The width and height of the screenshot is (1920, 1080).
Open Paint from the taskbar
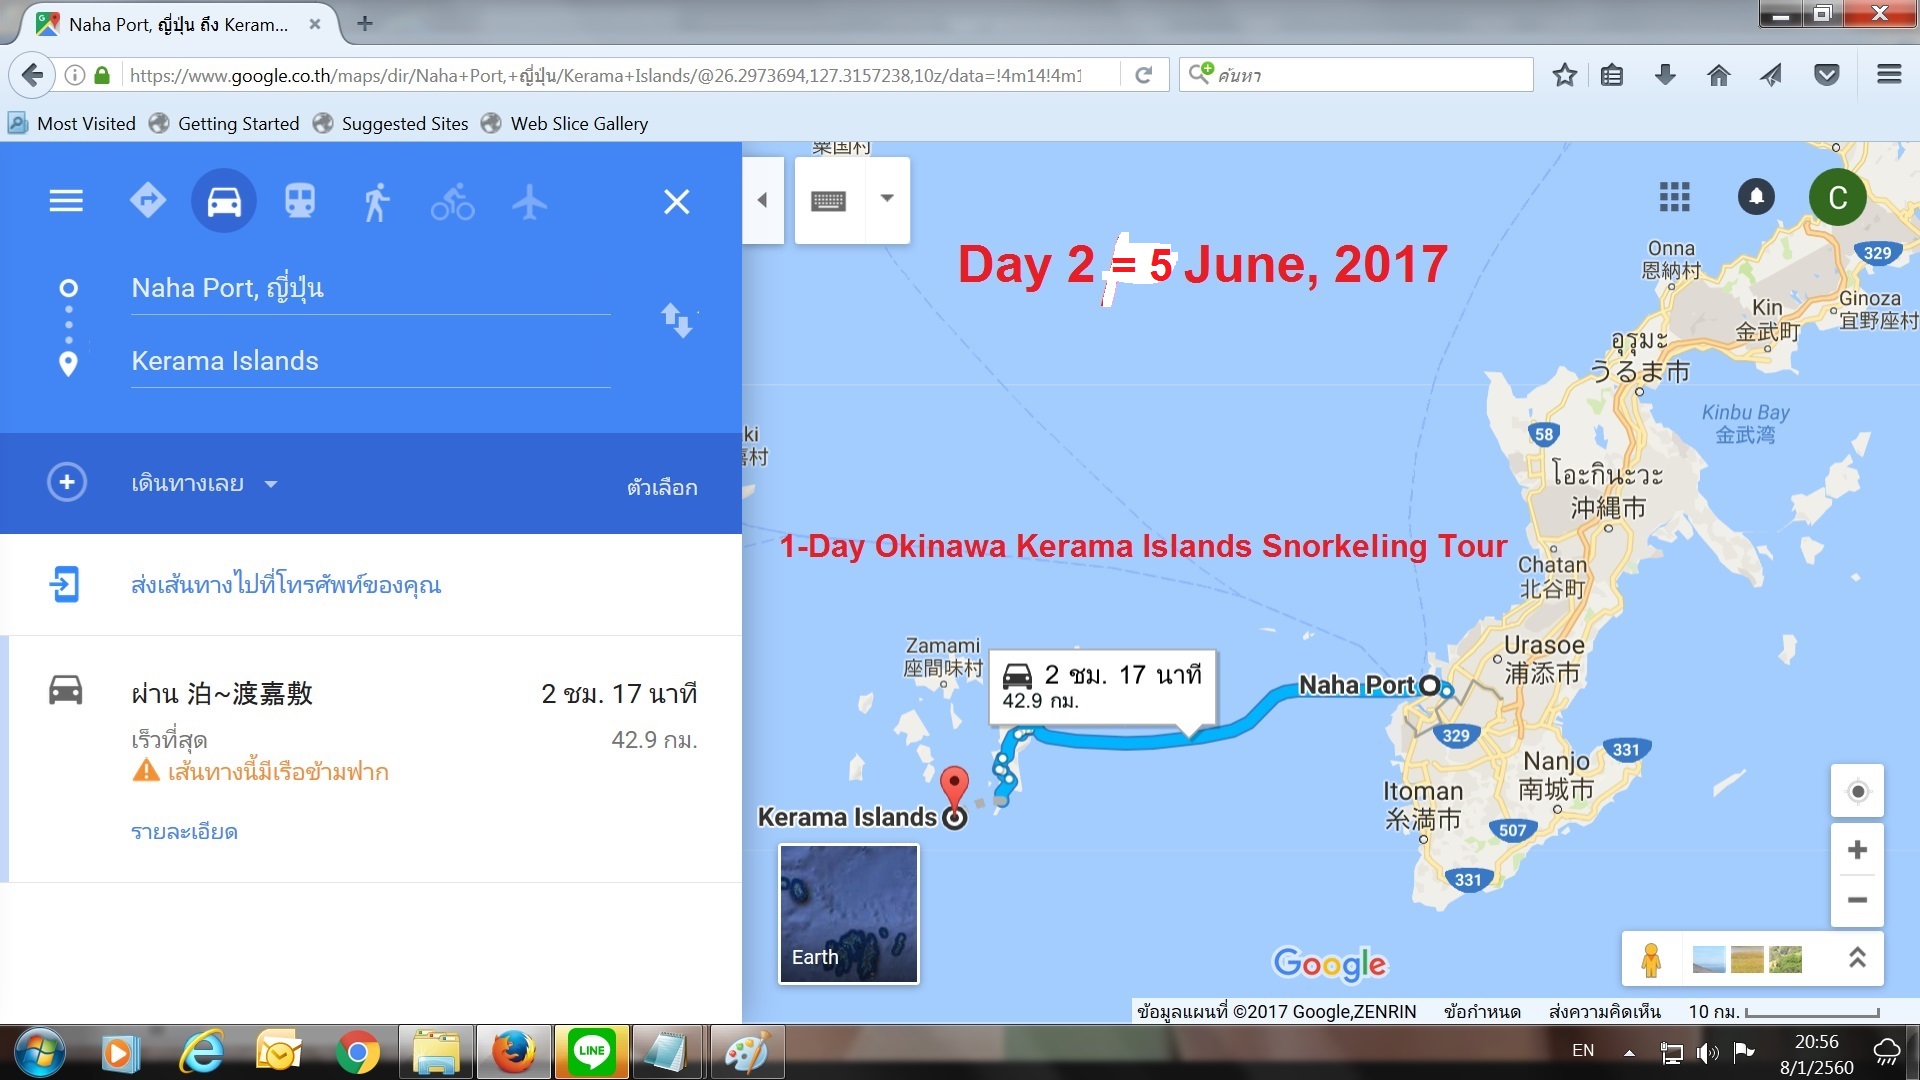click(746, 1052)
